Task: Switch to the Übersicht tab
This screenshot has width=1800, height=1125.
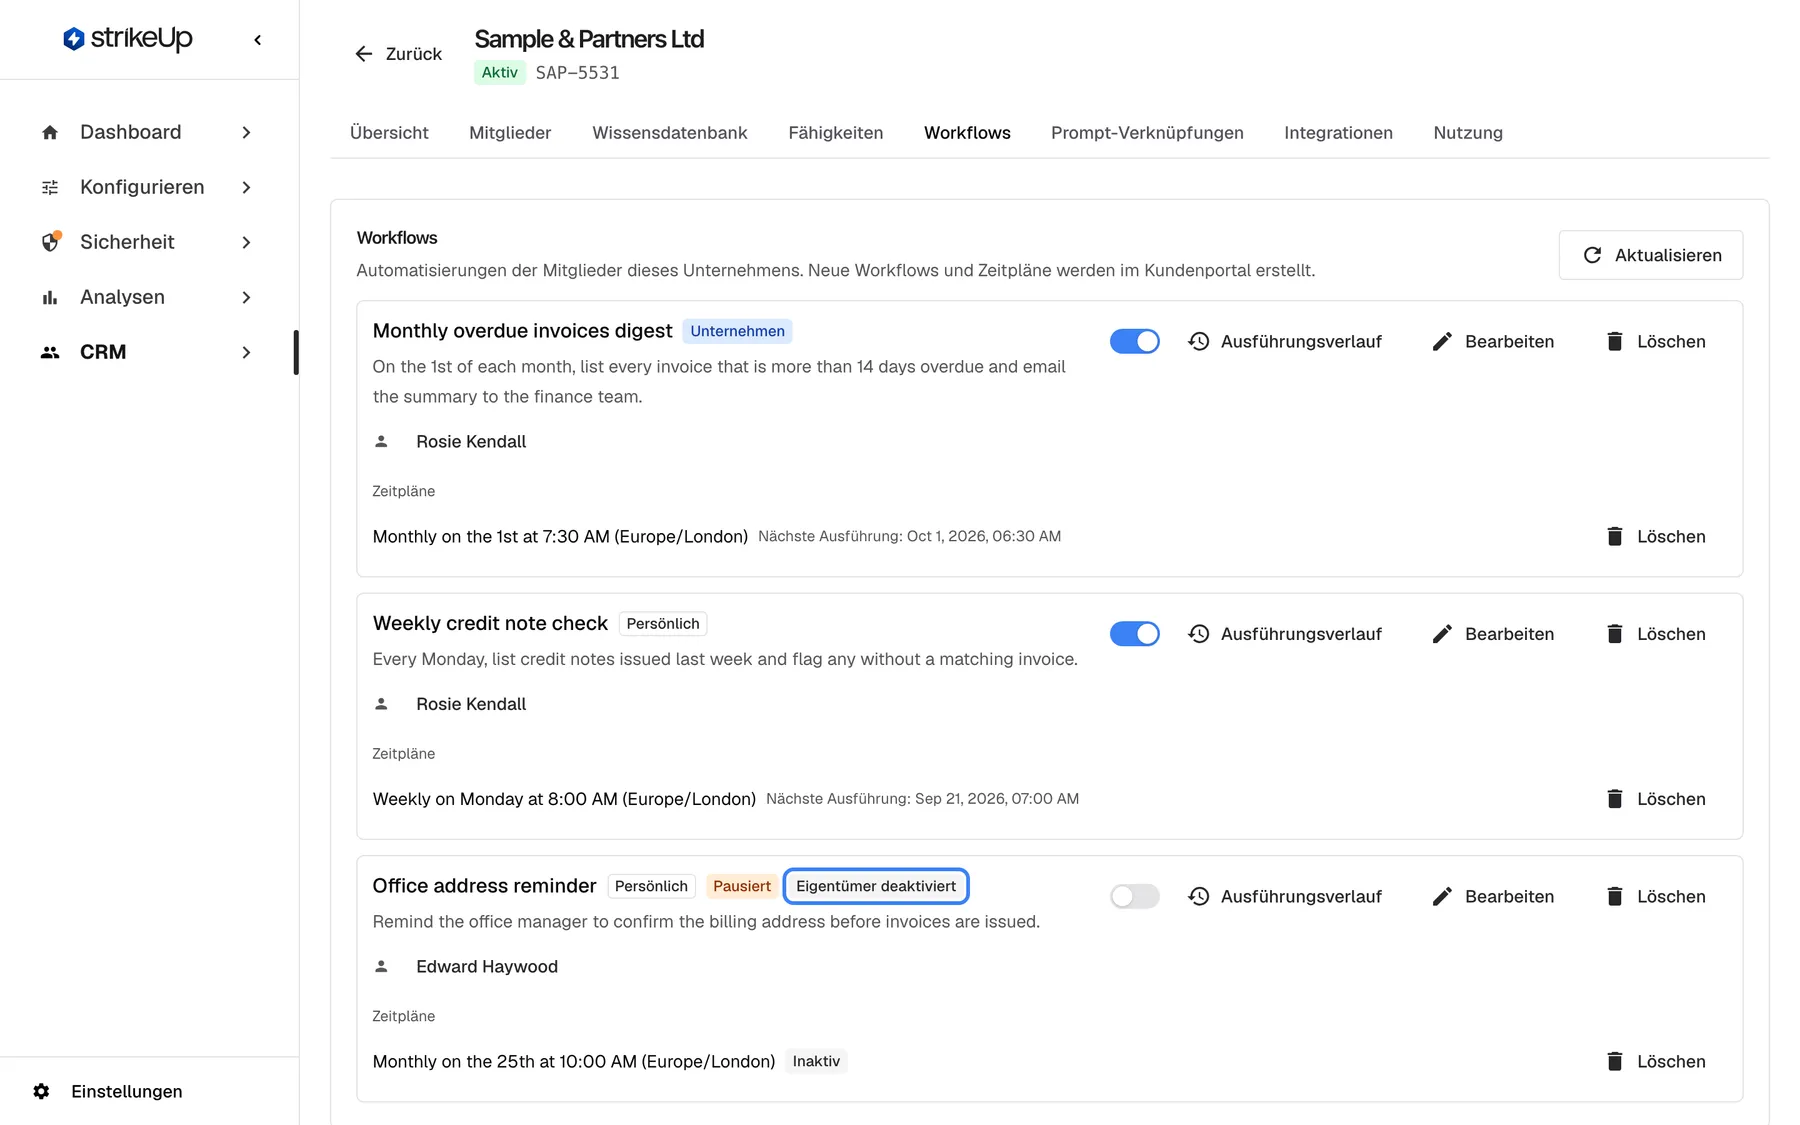Action: coord(389,133)
